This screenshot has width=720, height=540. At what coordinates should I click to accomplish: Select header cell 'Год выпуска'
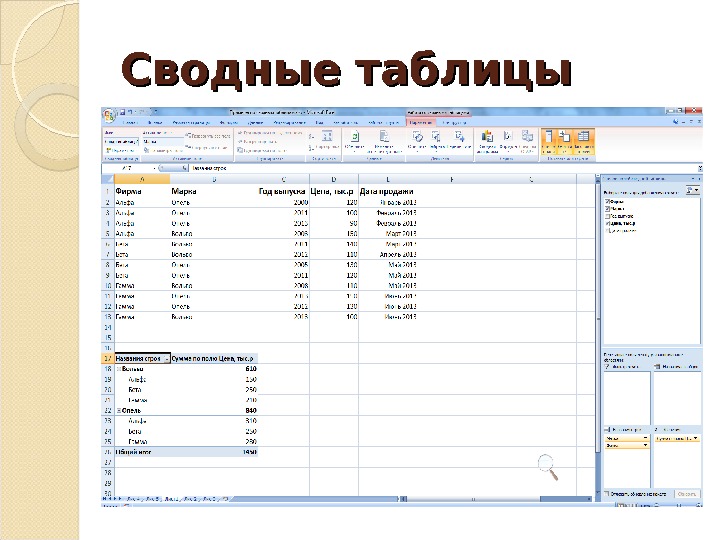tap(282, 191)
